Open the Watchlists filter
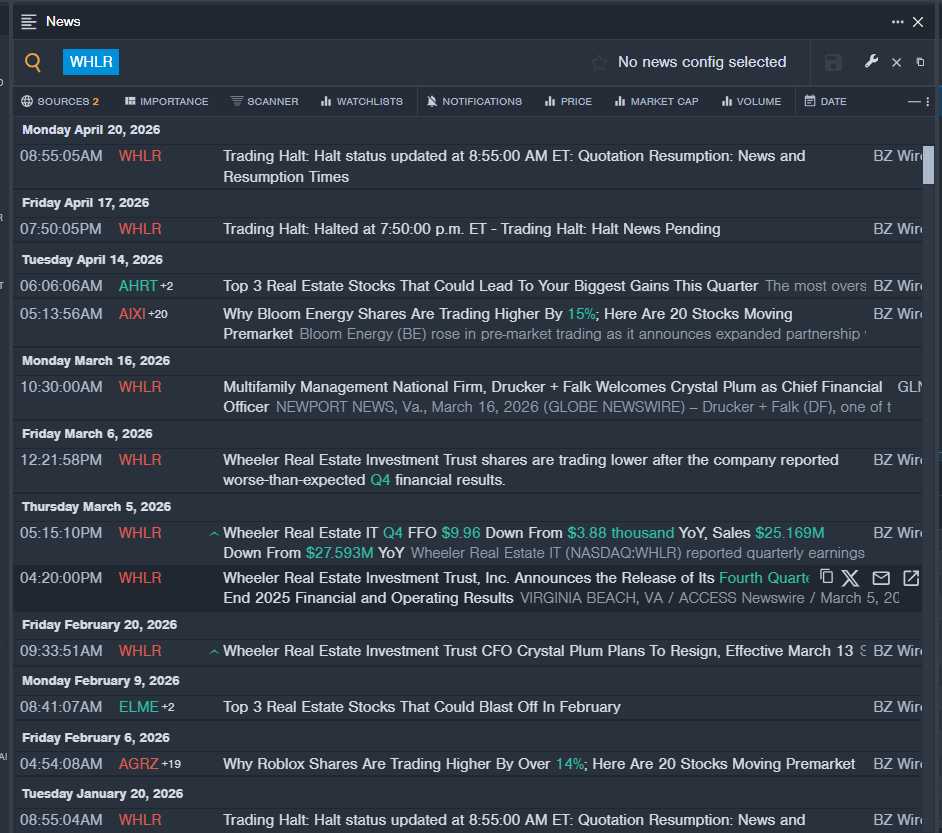The width and height of the screenshot is (942, 833). (x=361, y=101)
